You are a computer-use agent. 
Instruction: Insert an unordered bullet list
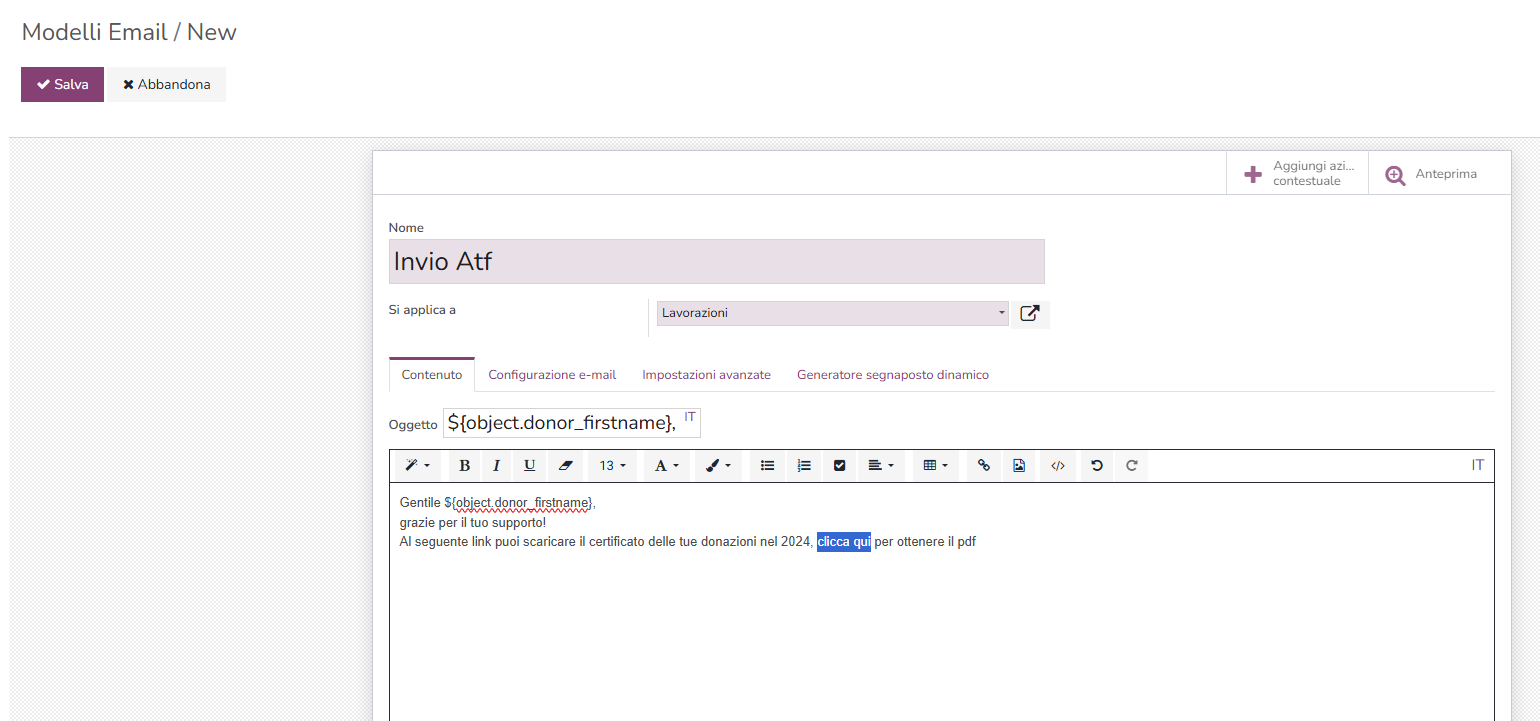click(x=767, y=465)
